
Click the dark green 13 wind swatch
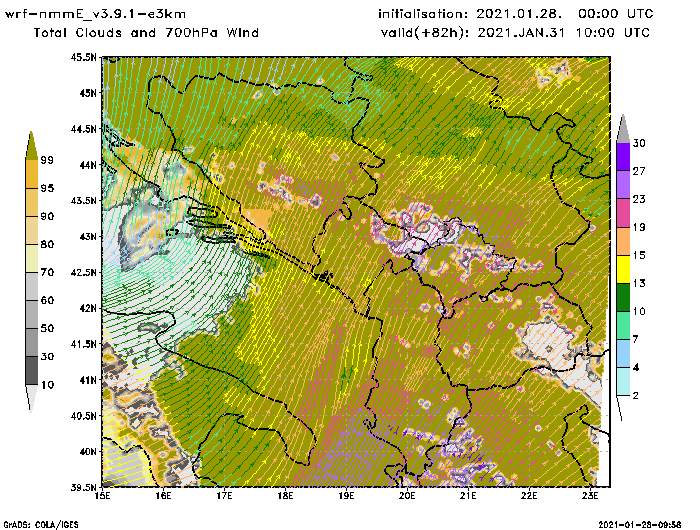coord(623,297)
